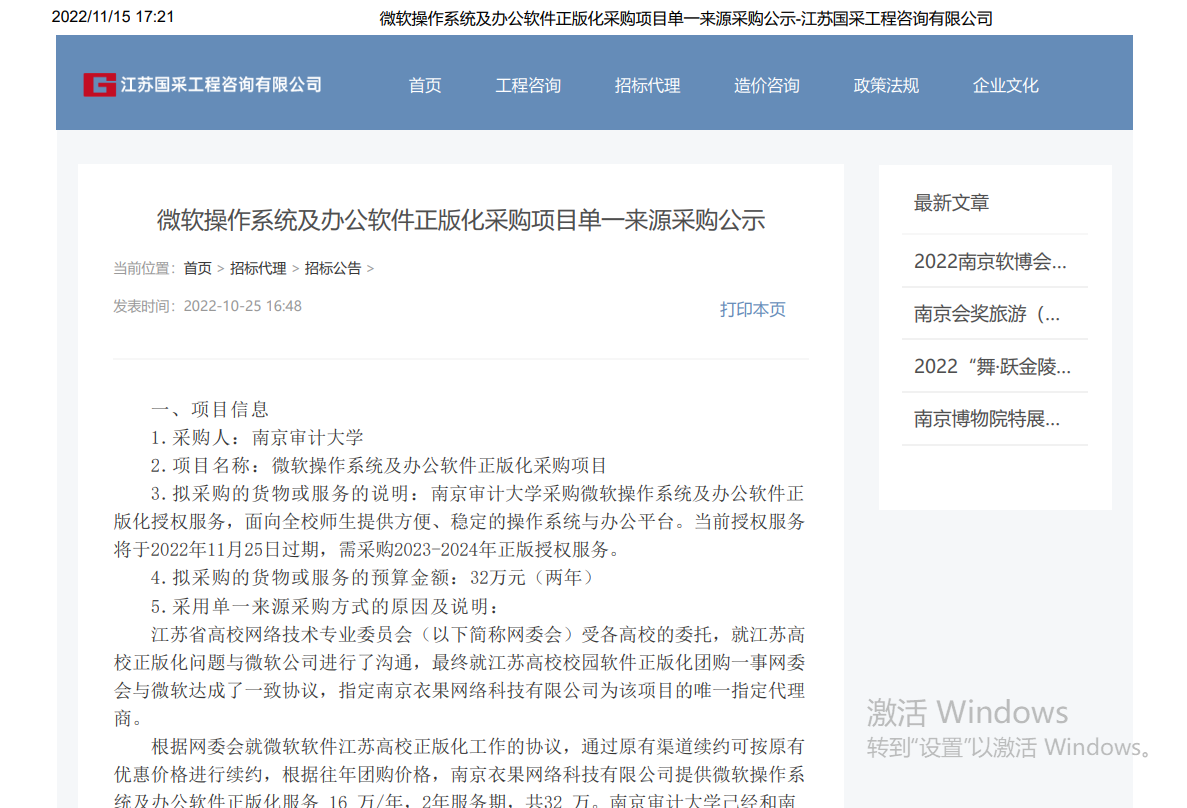1187x808 pixels.
Task: Go to the 造价咨询 navigation item
Action: tap(766, 86)
